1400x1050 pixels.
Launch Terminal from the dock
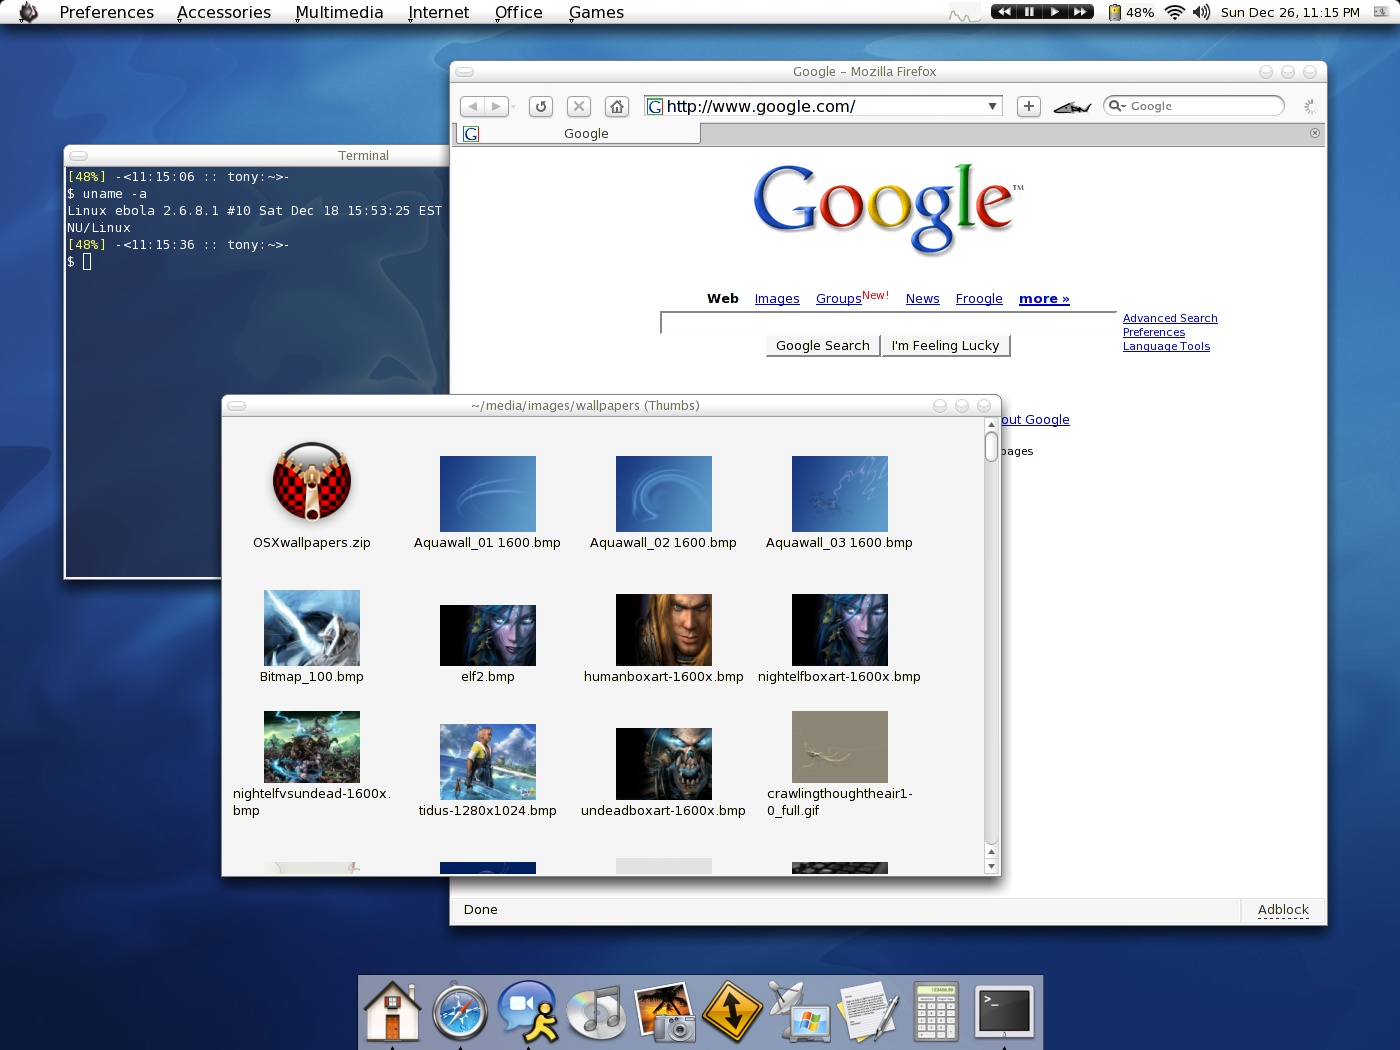(x=1004, y=1010)
